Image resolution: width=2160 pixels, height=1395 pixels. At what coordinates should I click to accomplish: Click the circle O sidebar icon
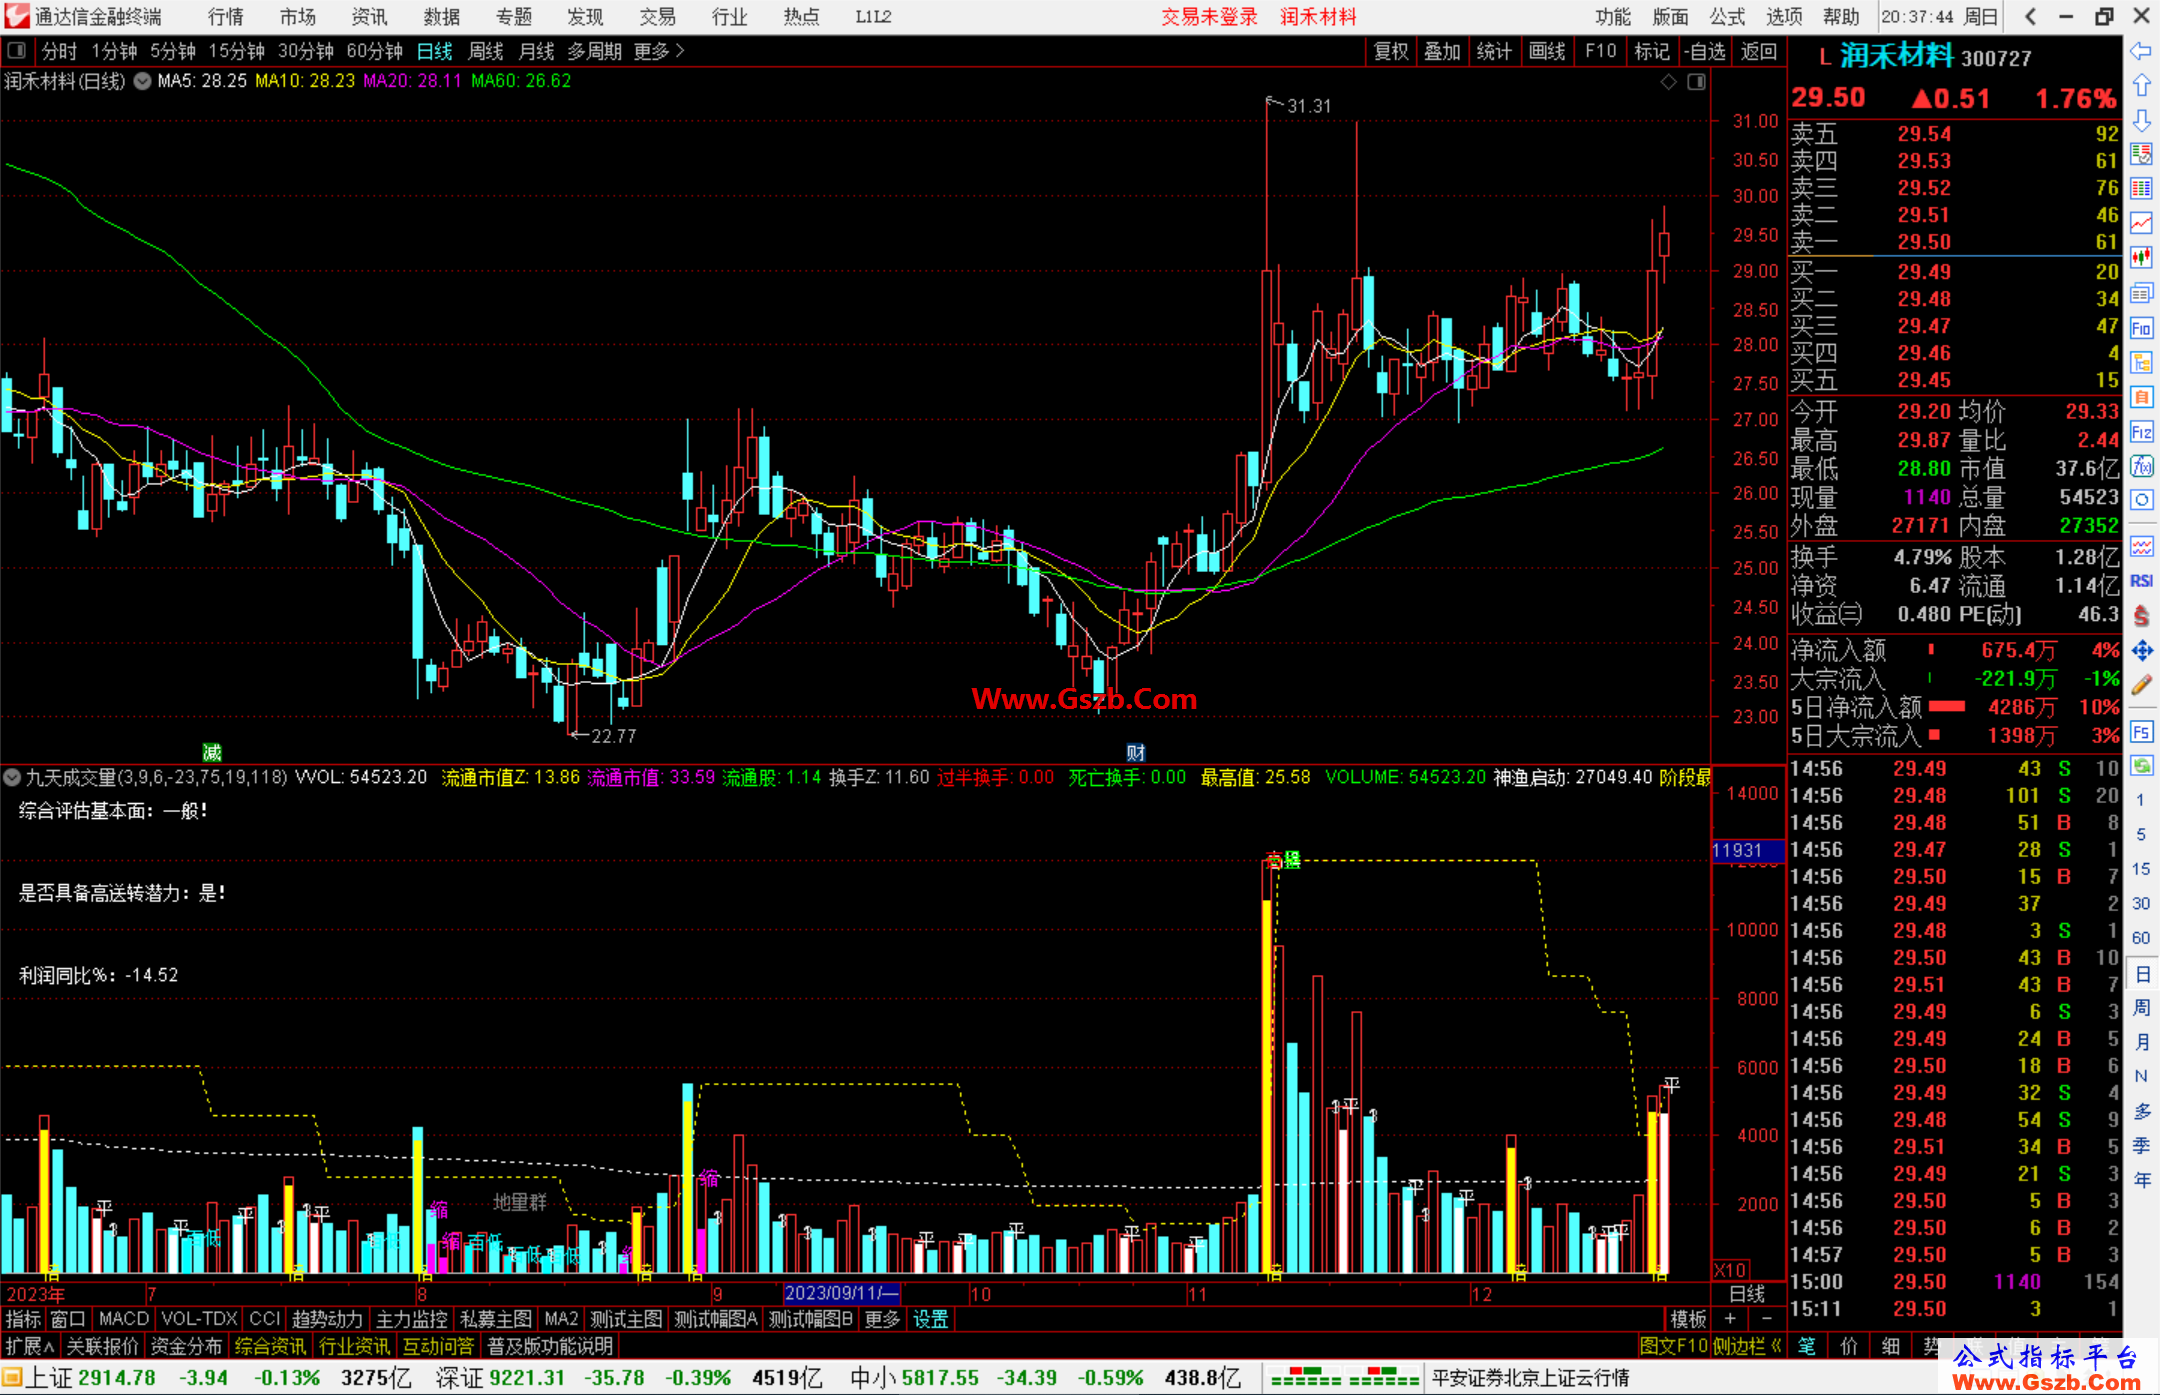click(2141, 500)
